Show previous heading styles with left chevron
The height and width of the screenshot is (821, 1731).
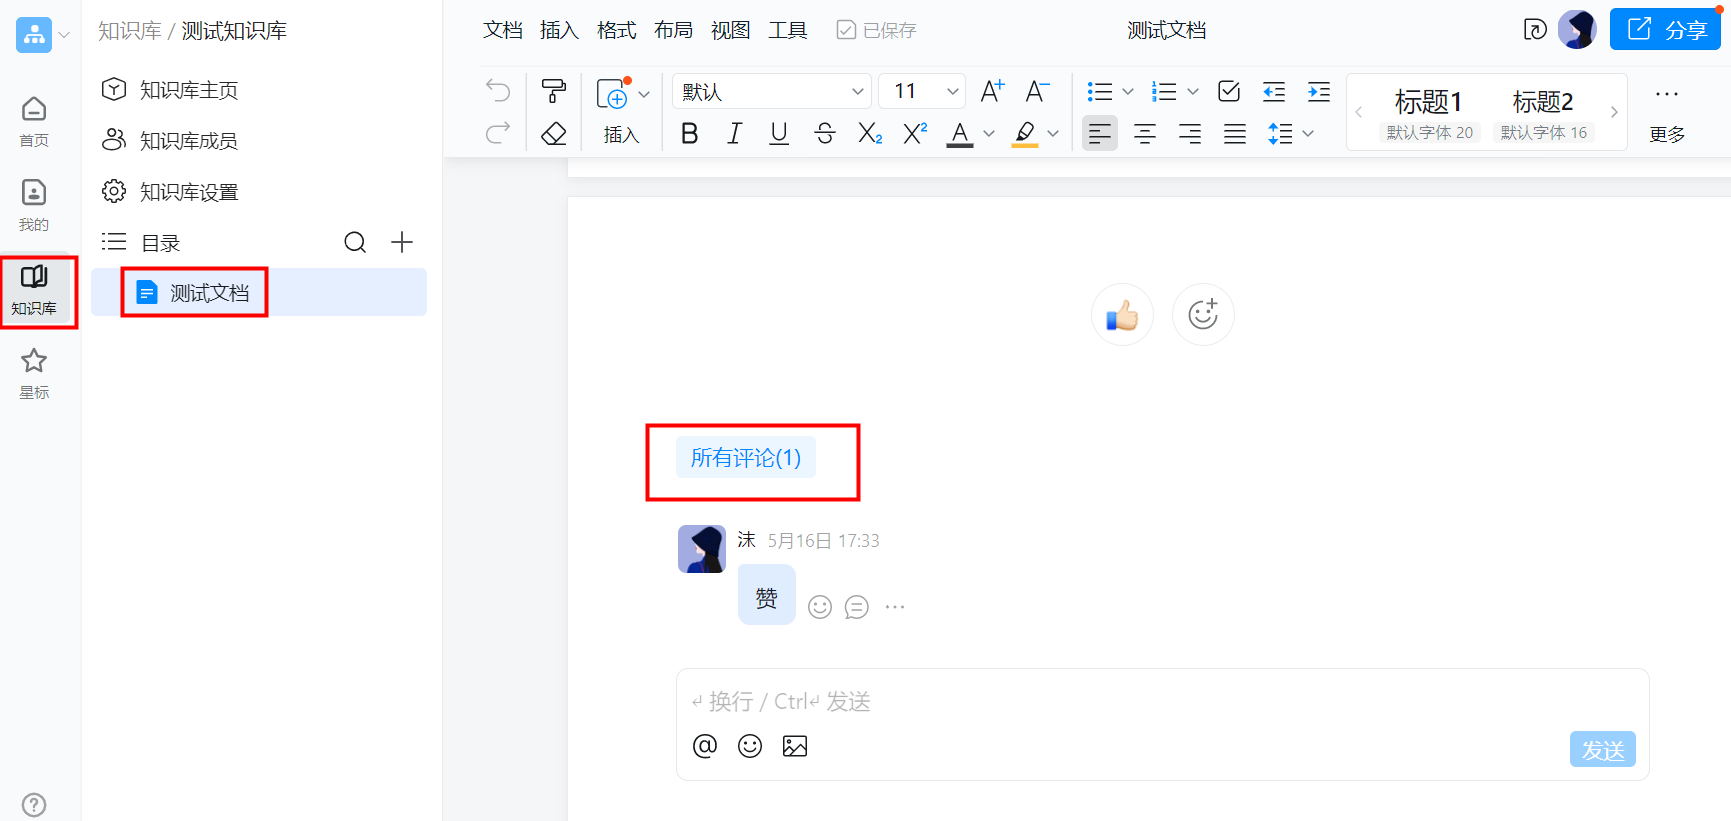1359,112
